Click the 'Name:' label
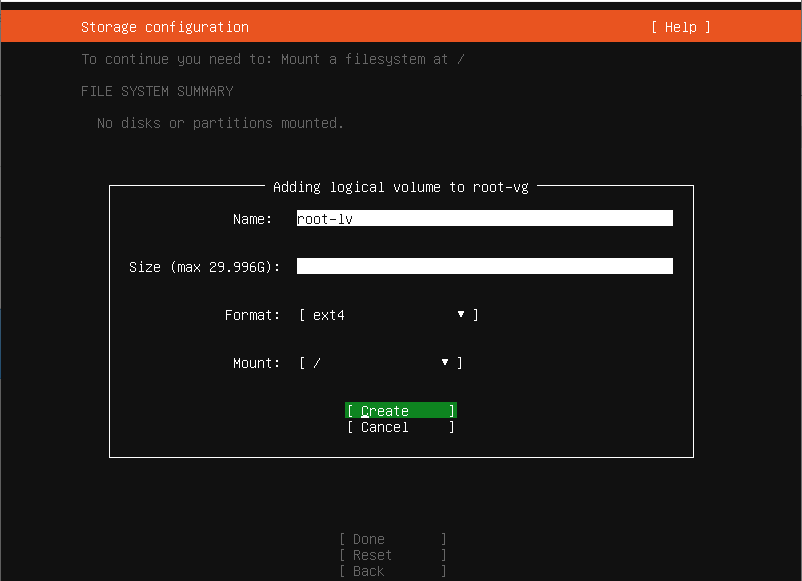This screenshot has height=581, width=802. pos(252,219)
